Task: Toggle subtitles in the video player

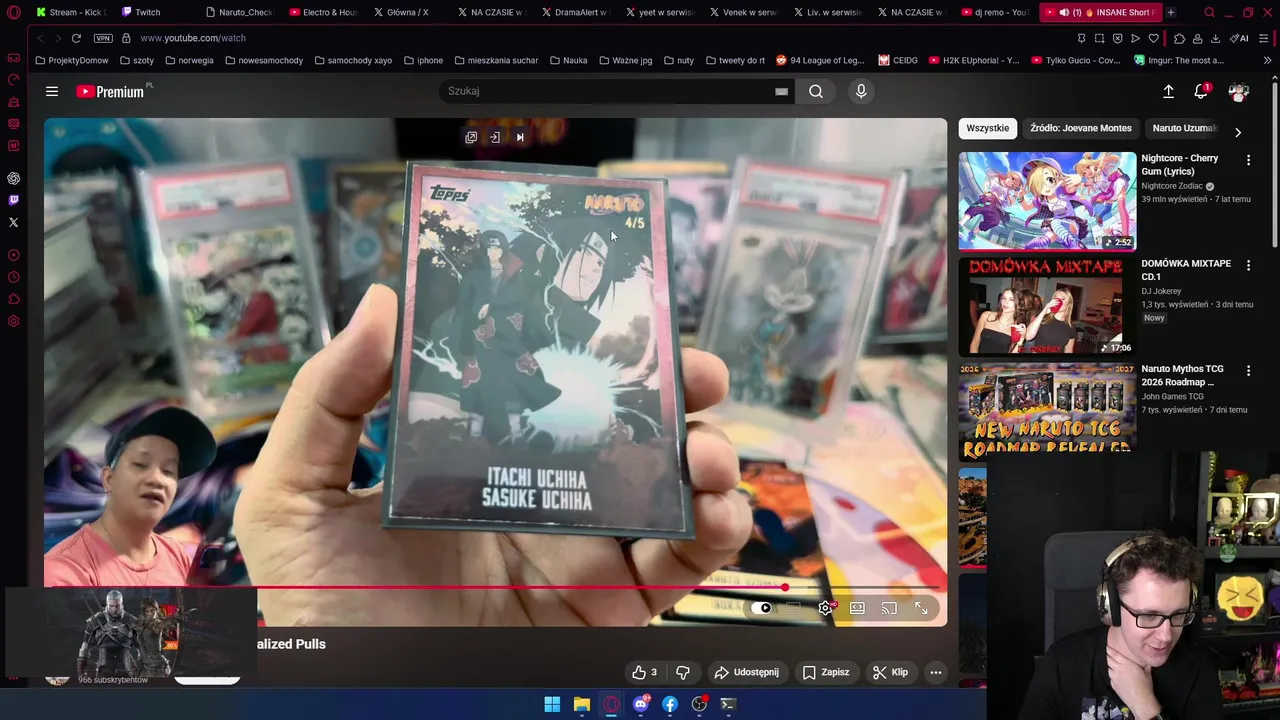Action: pyautogui.click(x=793, y=608)
